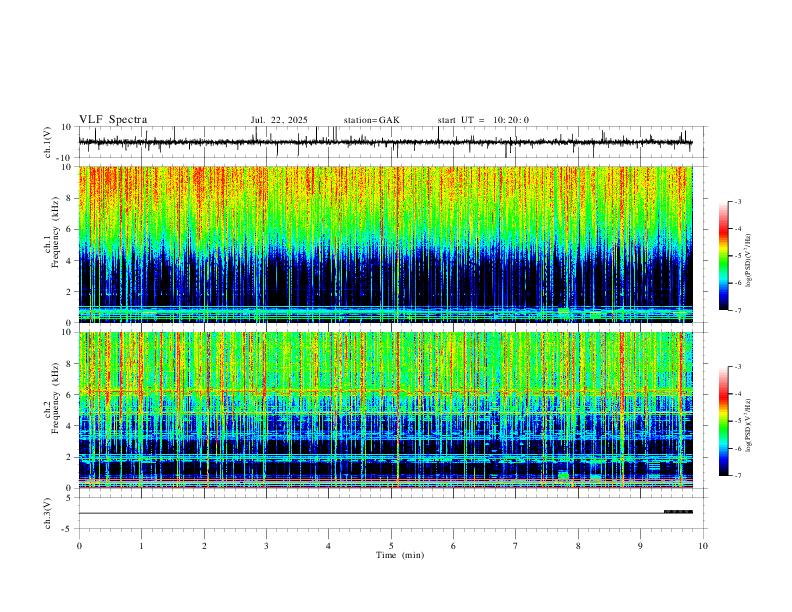The width and height of the screenshot is (792, 612).
Task: Click the '-3' label on ch.1 color bar
Action: click(737, 201)
